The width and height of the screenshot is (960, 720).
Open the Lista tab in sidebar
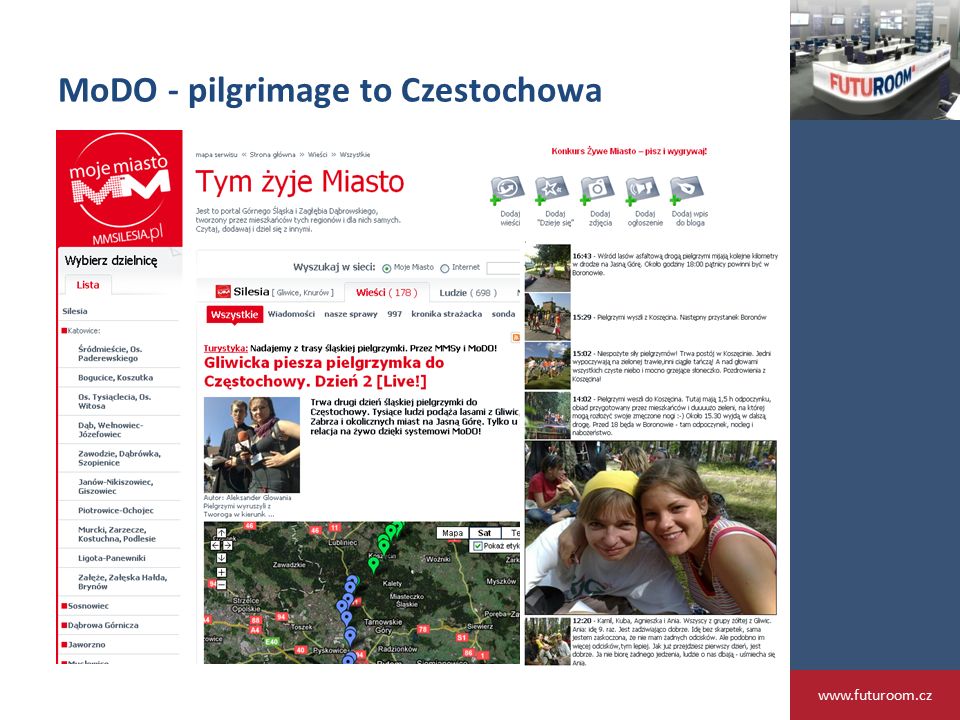point(88,285)
